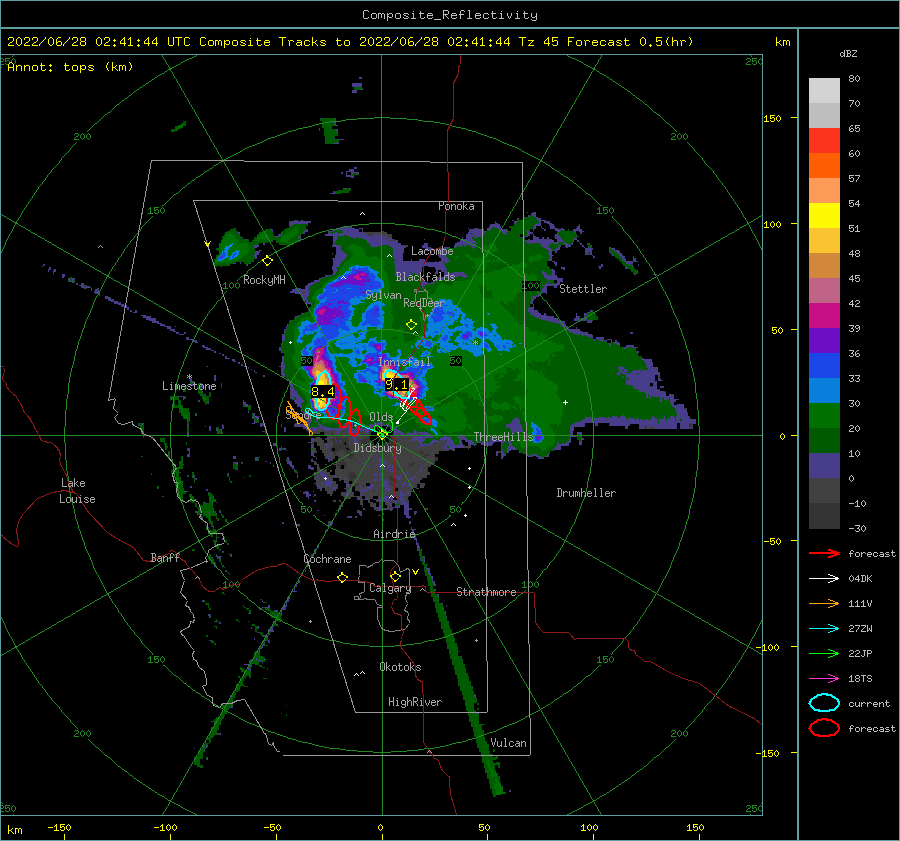
Task: Click the Vulcan label
Action: [509, 743]
